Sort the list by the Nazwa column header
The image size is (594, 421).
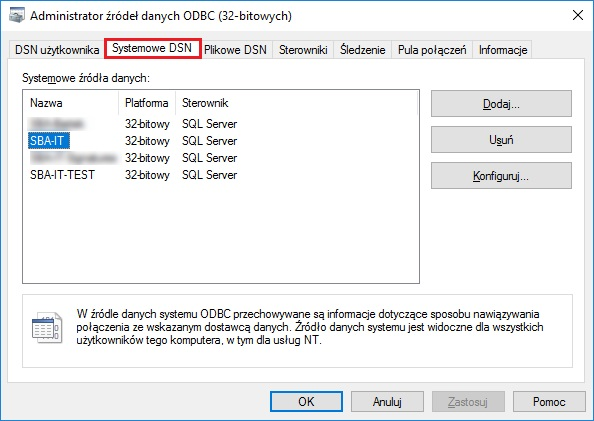click(x=71, y=103)
